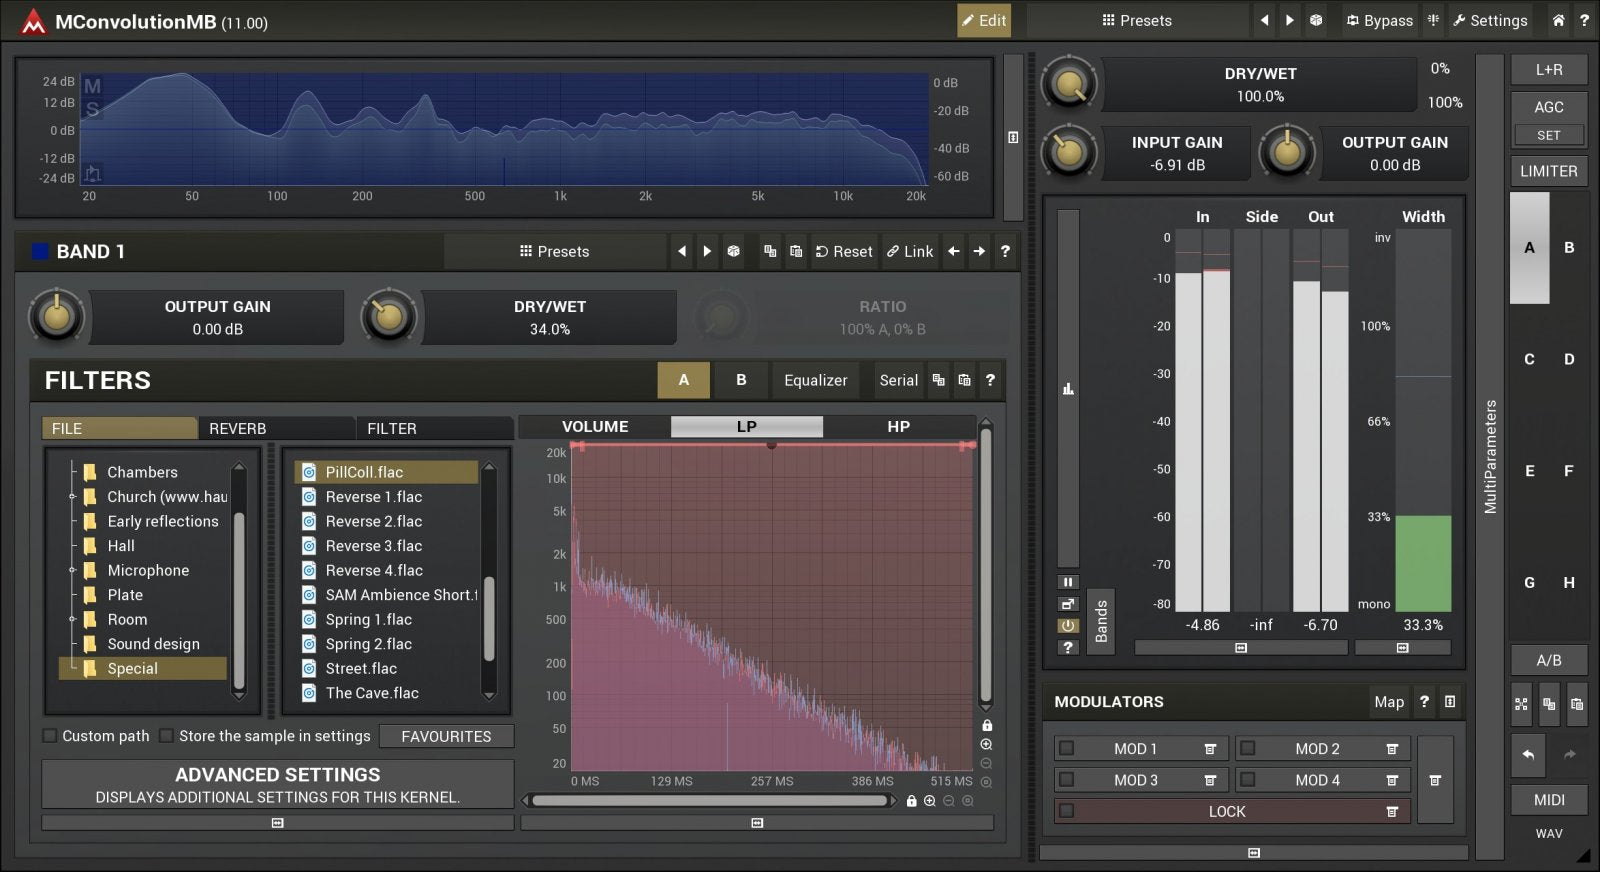Viewport: 1600px width, 872px height.
Task: Open the FAVOURITES button
Action: pyautogui.click(x=446, y=736)
